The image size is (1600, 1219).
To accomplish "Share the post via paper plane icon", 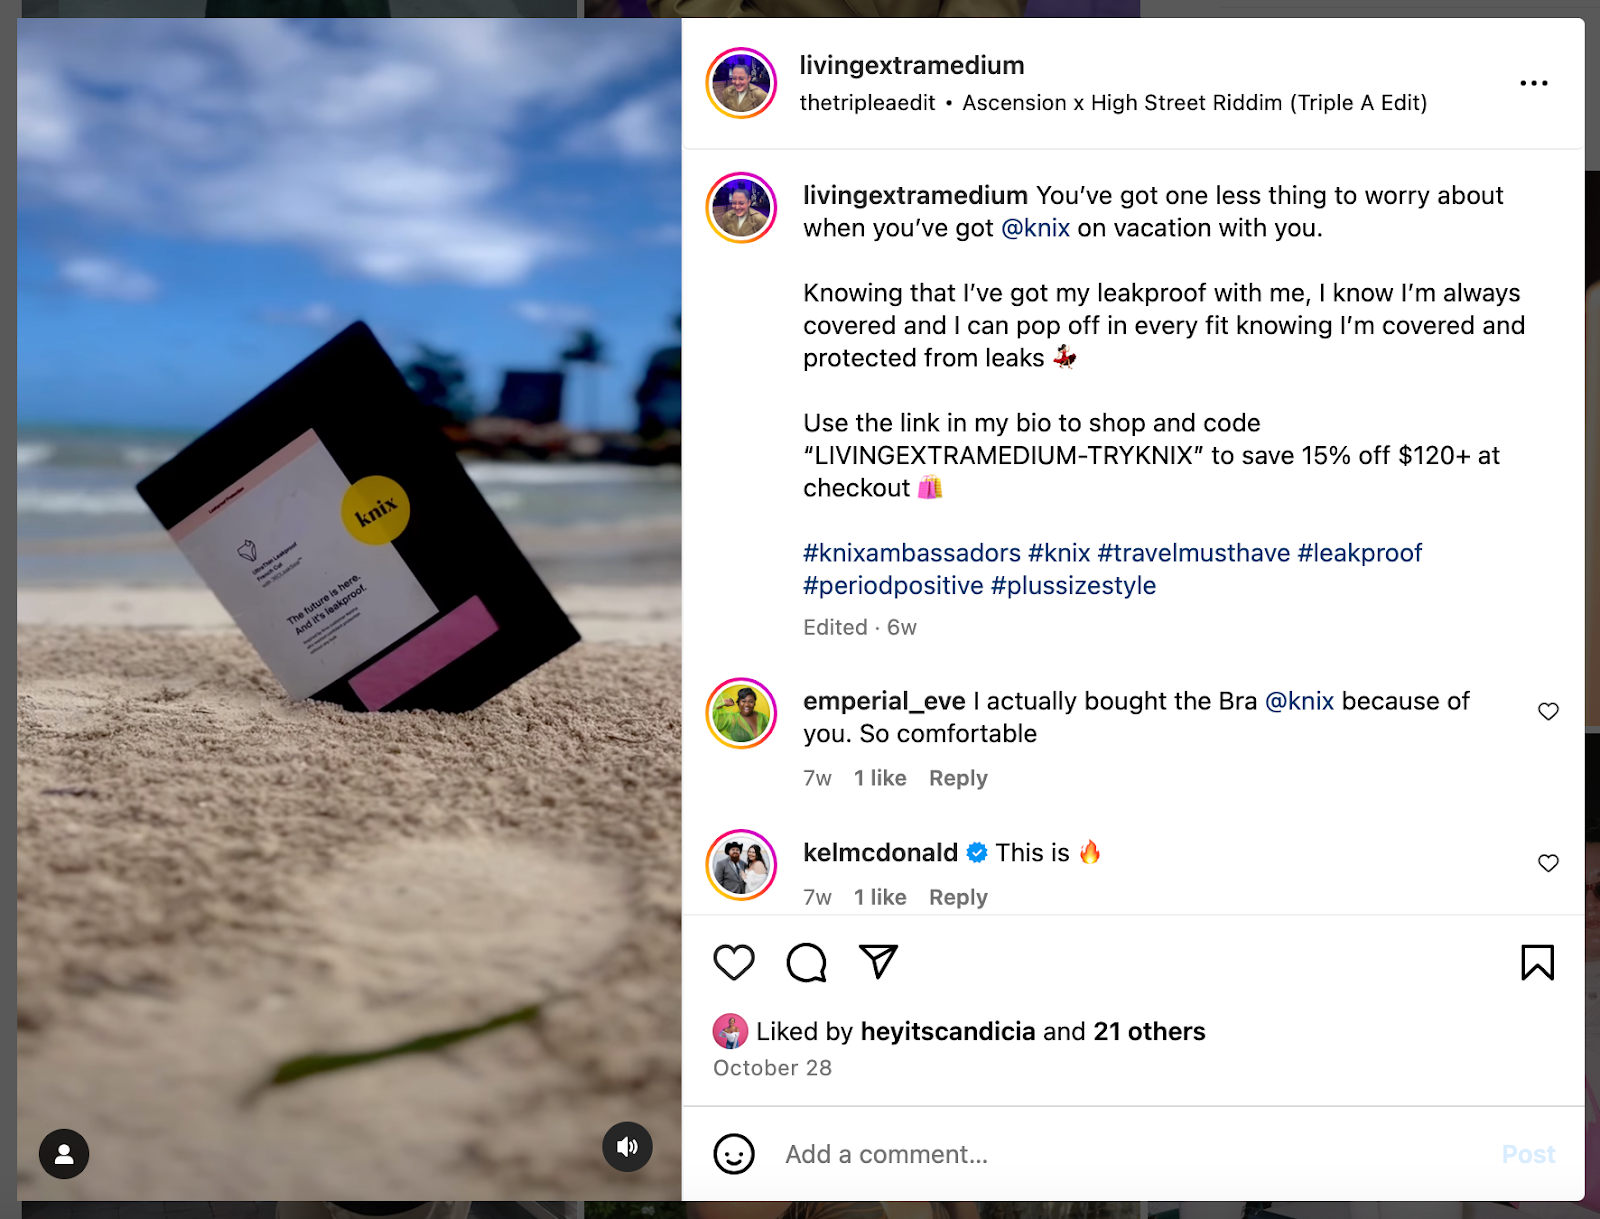I will pyautogui.click(x=878, y=962).
